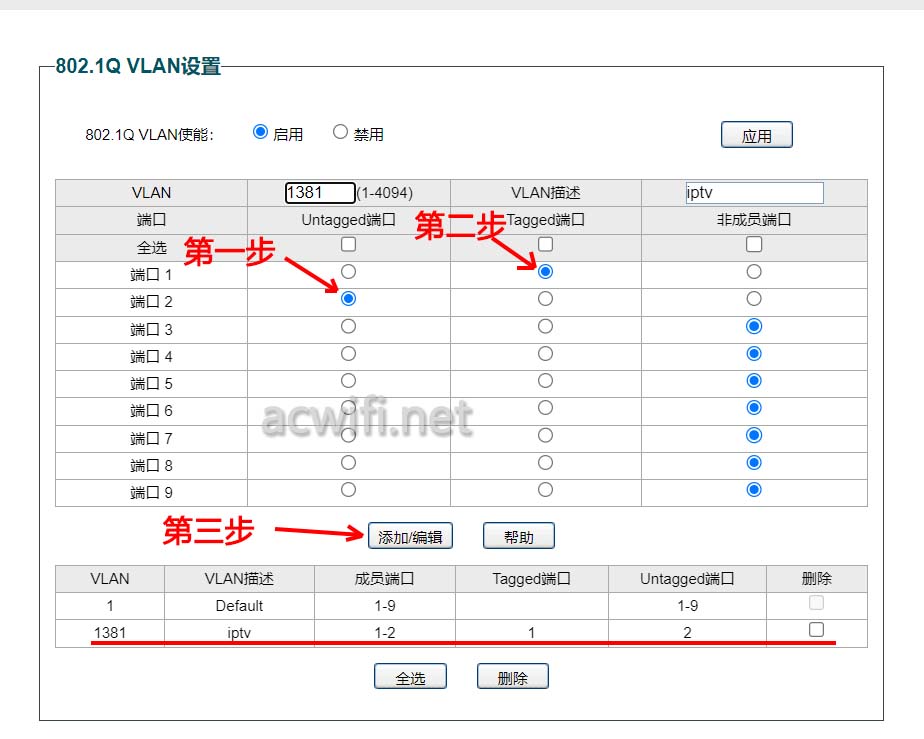Click the delete checkbox for Default VLAN
The height and width of the screenshot is (739, 924).
(x=816, y=602)
